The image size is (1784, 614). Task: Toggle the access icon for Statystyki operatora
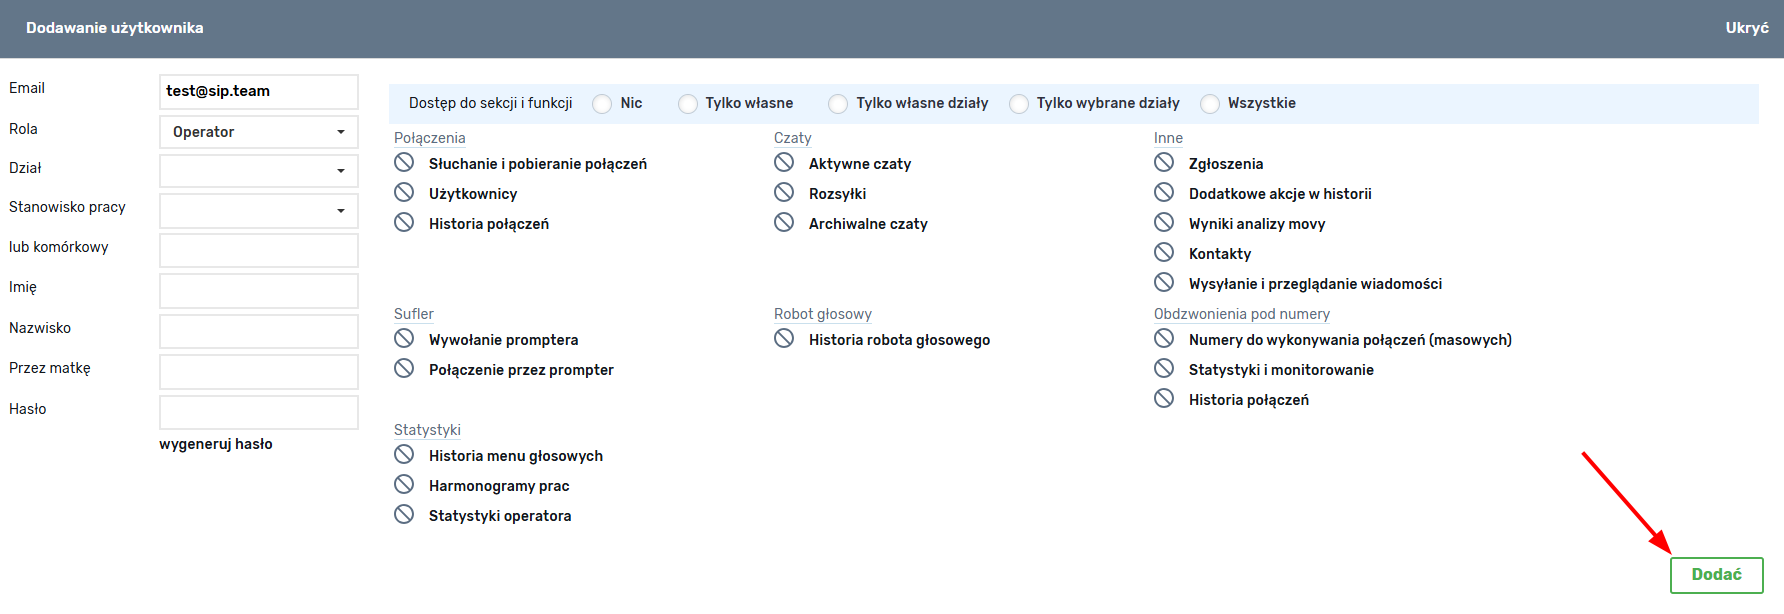(x=404, y=514)
